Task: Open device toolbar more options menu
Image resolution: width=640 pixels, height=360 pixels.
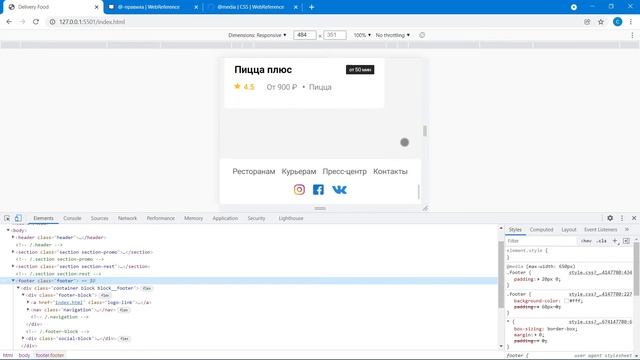Action: [632, 35]
